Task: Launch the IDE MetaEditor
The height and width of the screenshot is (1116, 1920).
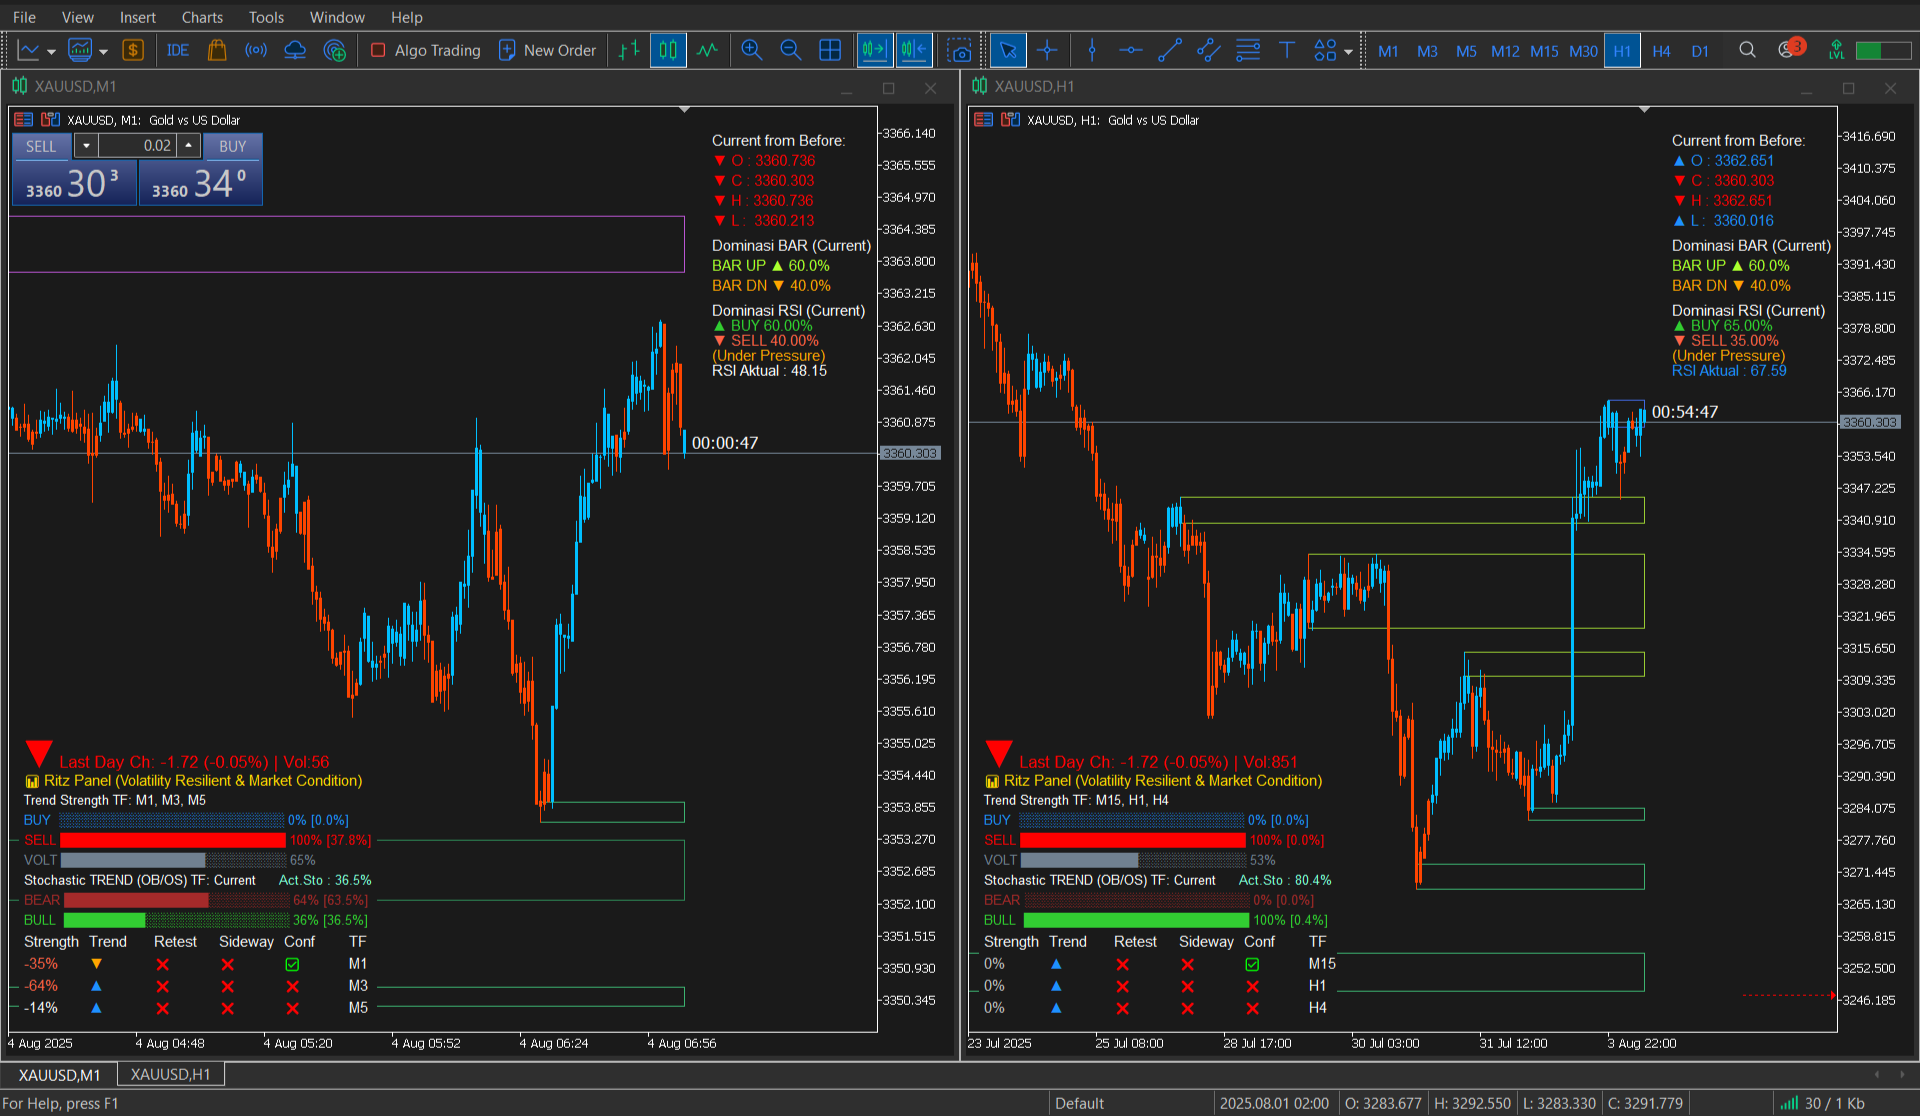Action: (x=178, y=50)
